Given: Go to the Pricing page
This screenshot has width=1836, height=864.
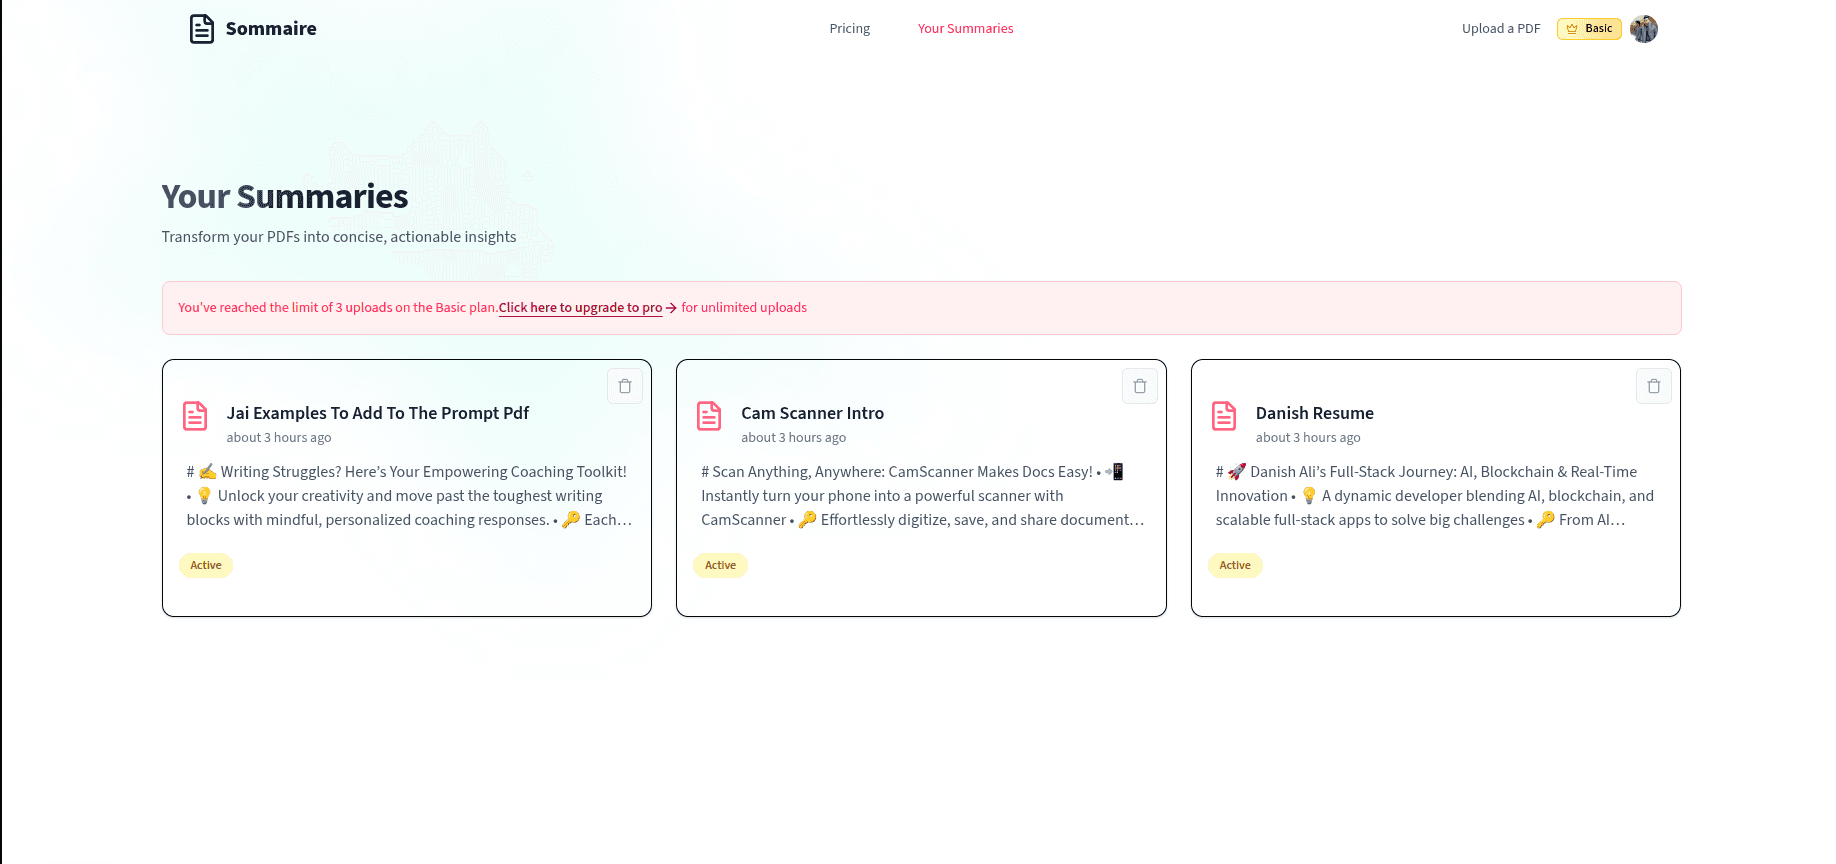Looking at the screenshot, I should click(849, 29).
